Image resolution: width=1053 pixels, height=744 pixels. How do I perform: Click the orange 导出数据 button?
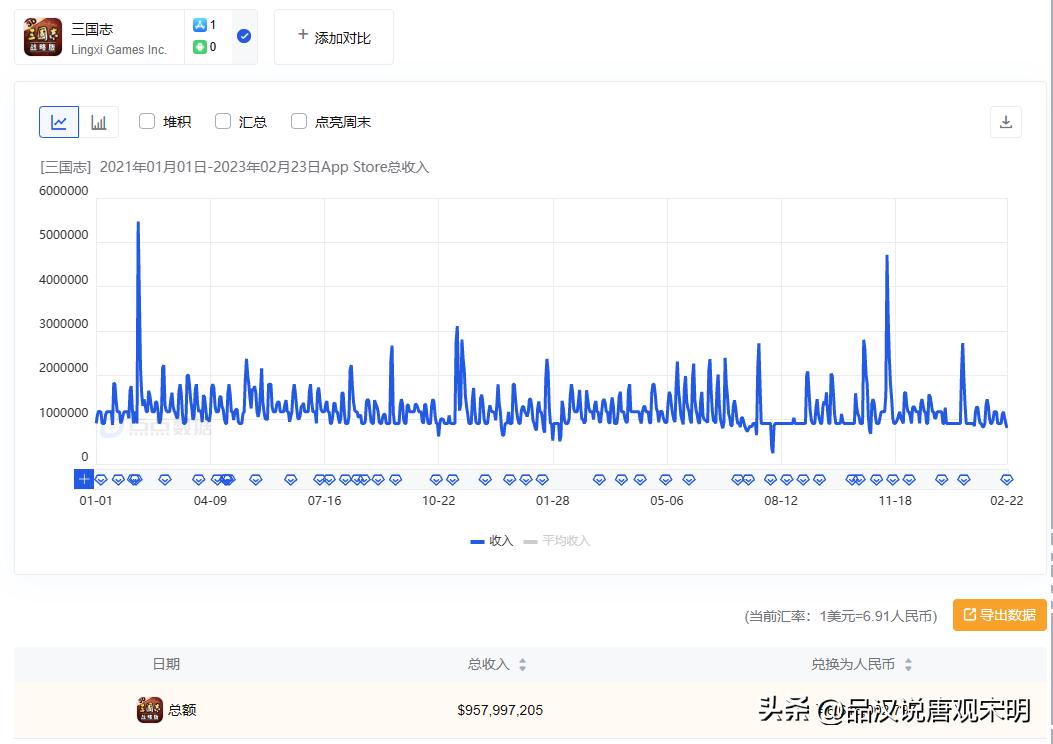[x=998, y=614]
